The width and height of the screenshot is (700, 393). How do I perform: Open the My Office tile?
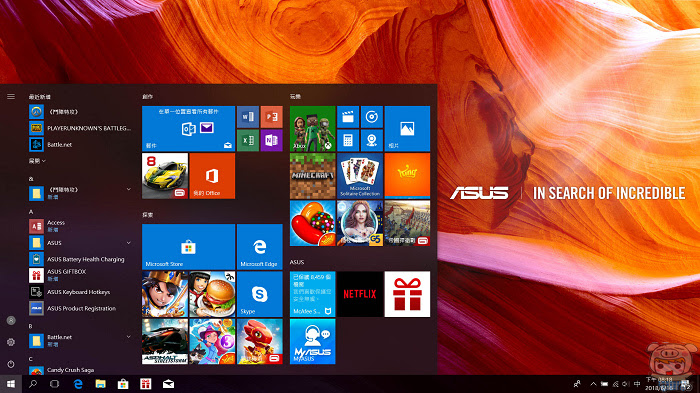pyautogui.click(x=212, y=176)
